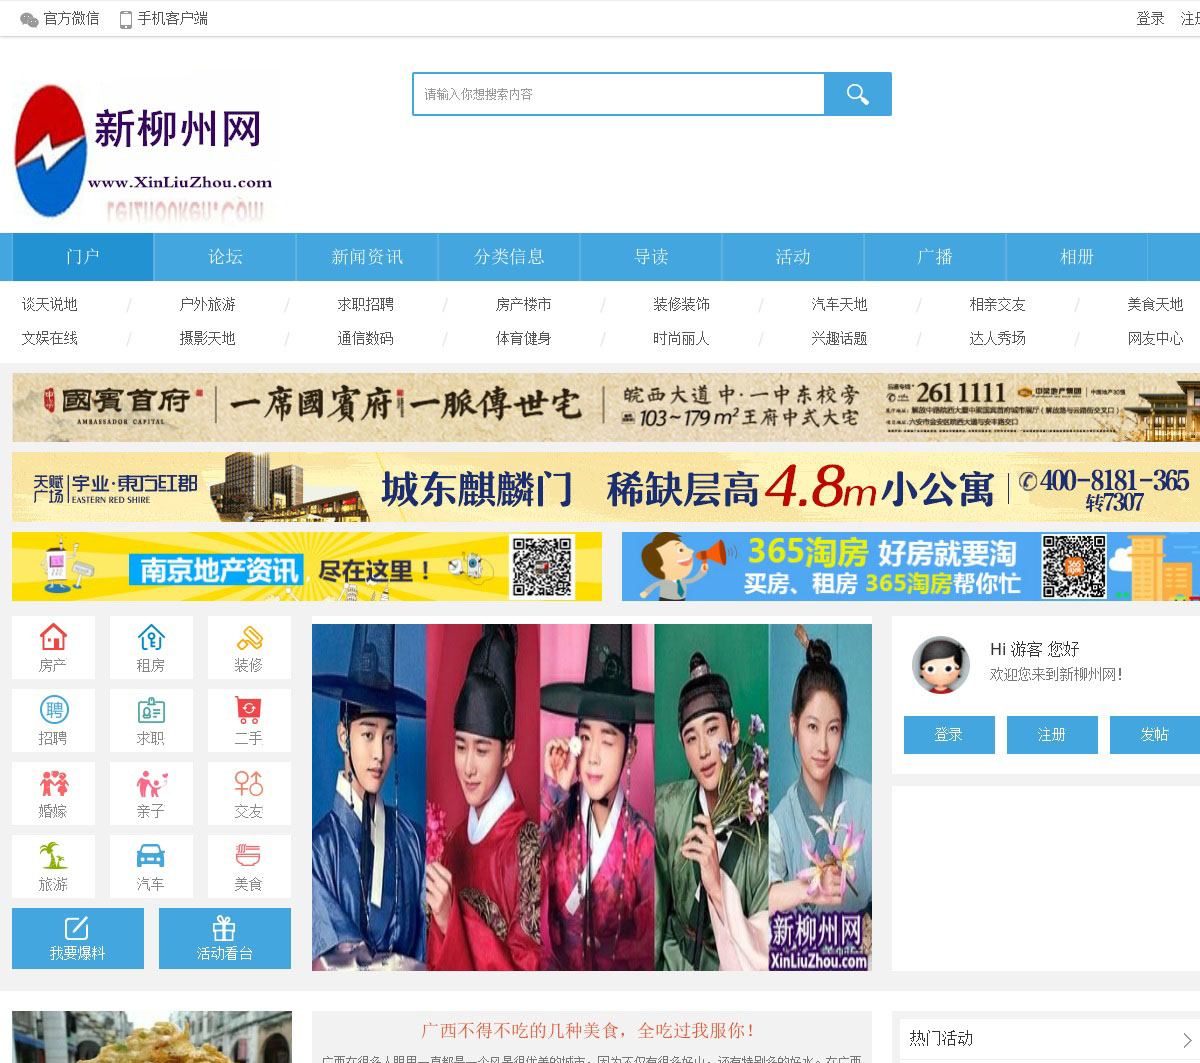Open the 招聘 recruitment icon
1200x1063 pixels.
coord(53,721)
